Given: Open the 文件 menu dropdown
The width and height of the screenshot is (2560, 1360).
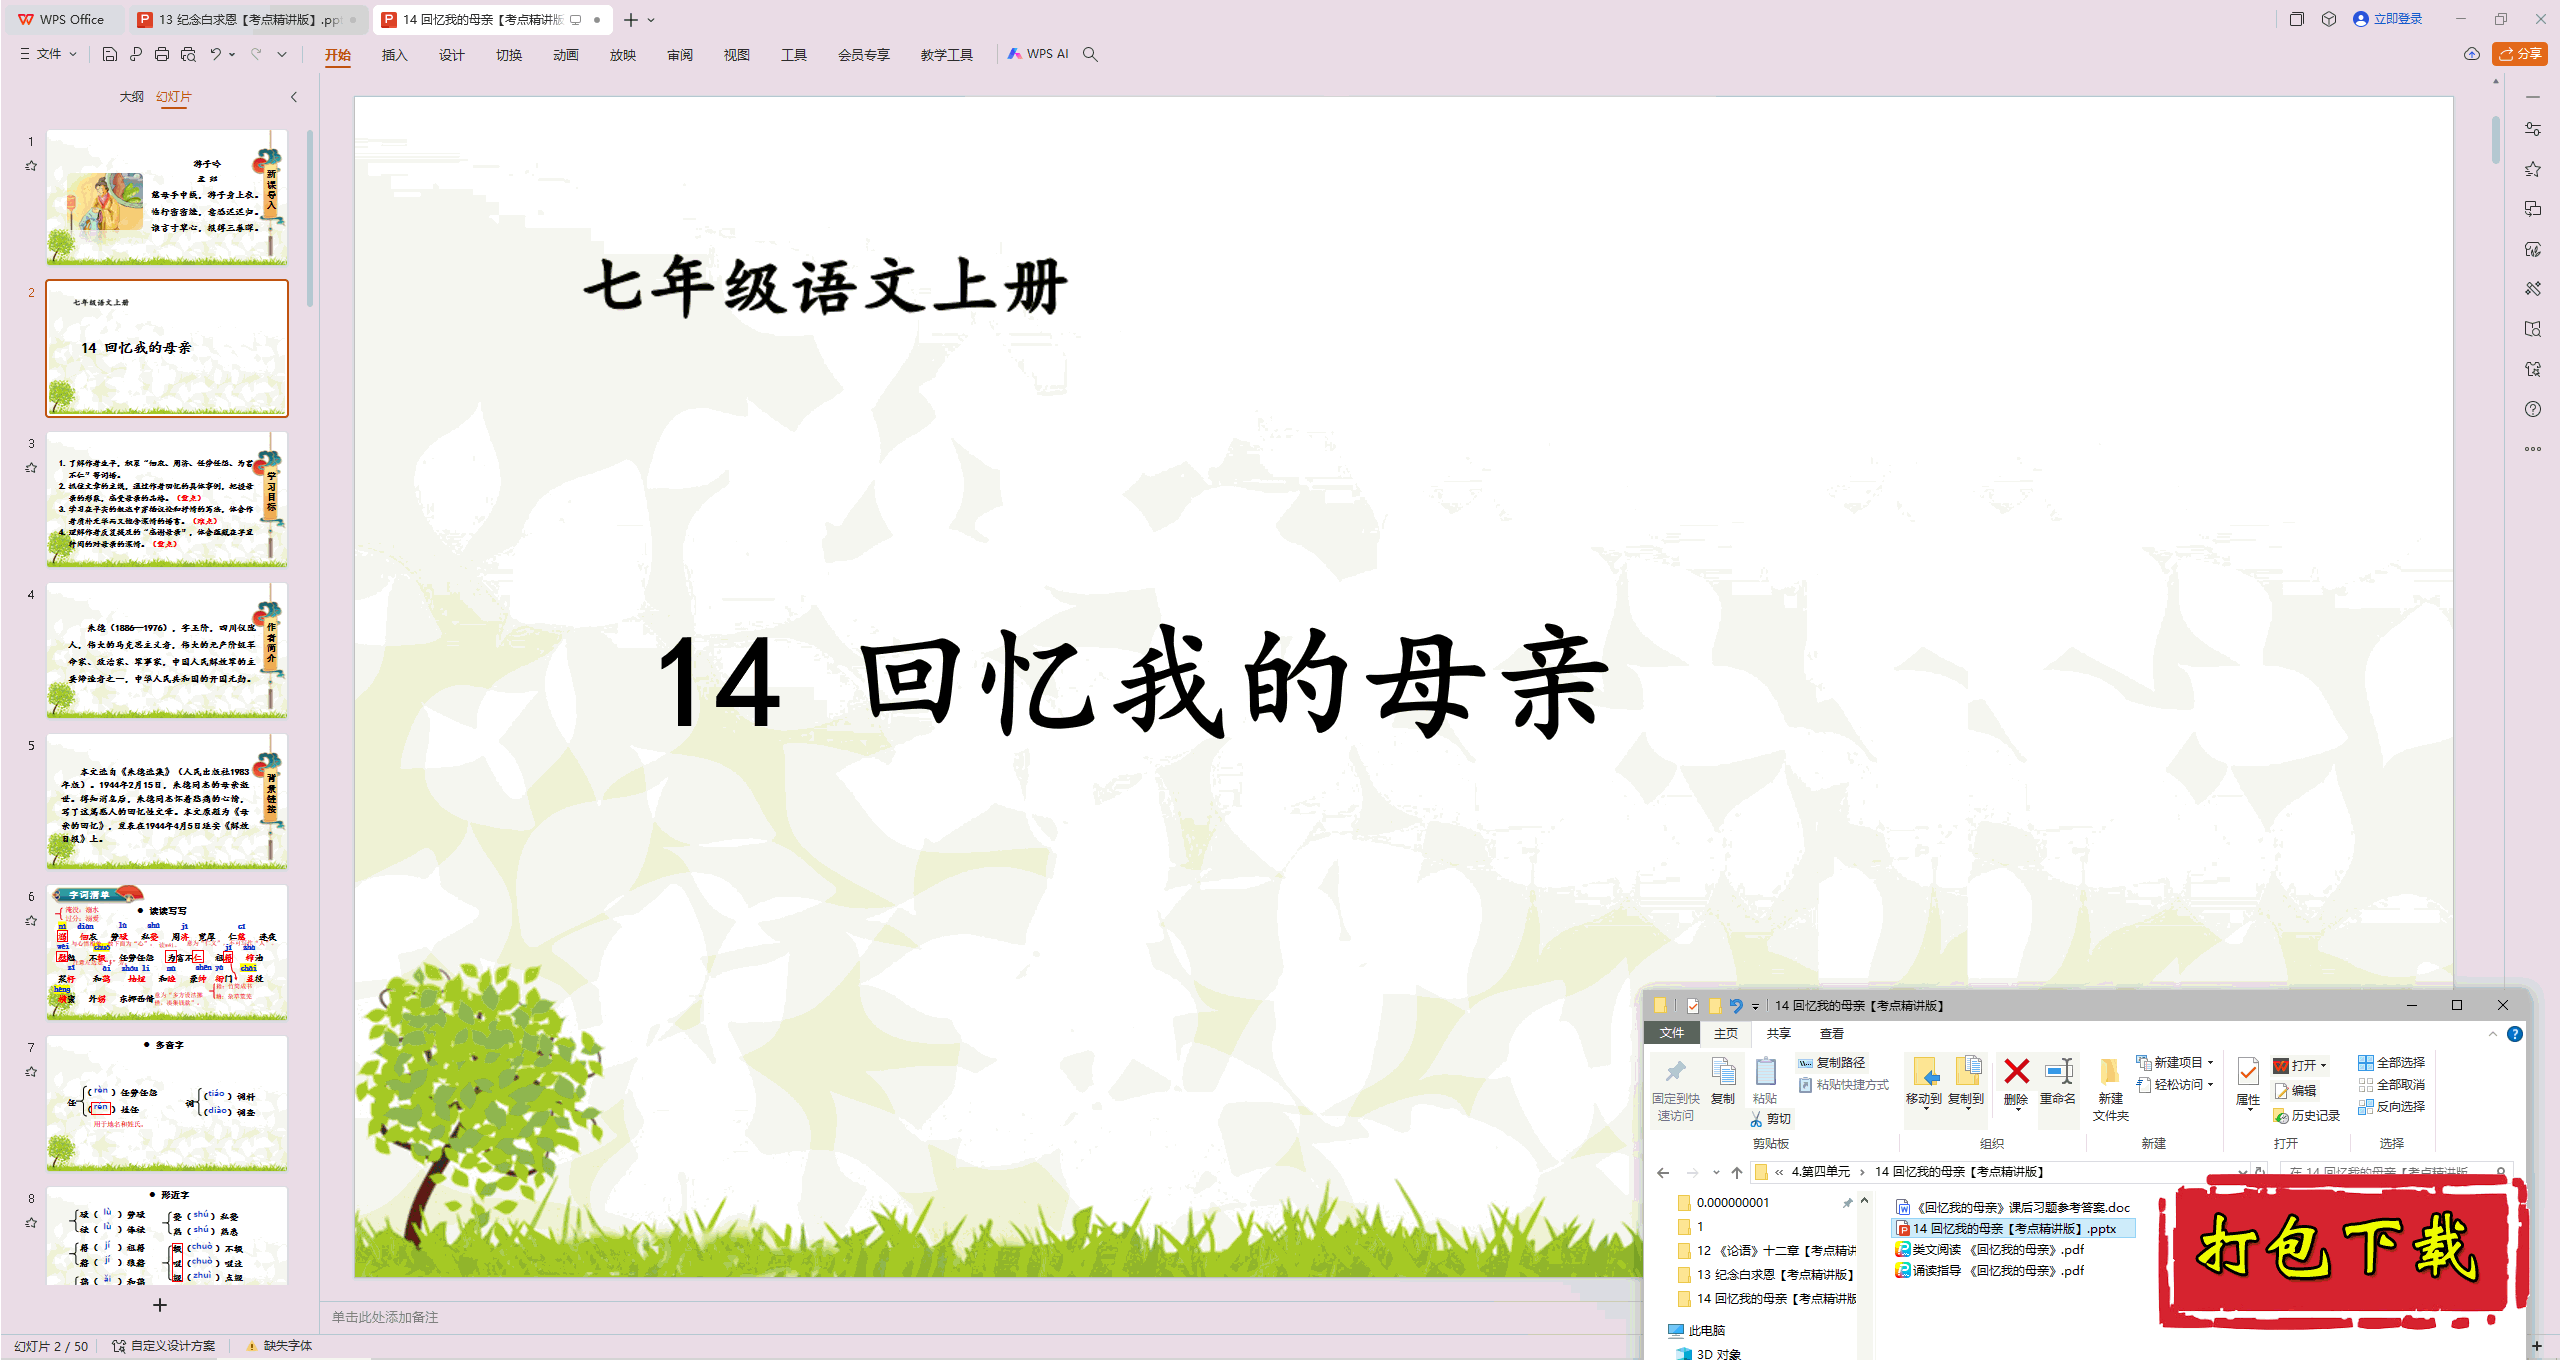Looking at the screenshot, I should (x=48, y=54).
